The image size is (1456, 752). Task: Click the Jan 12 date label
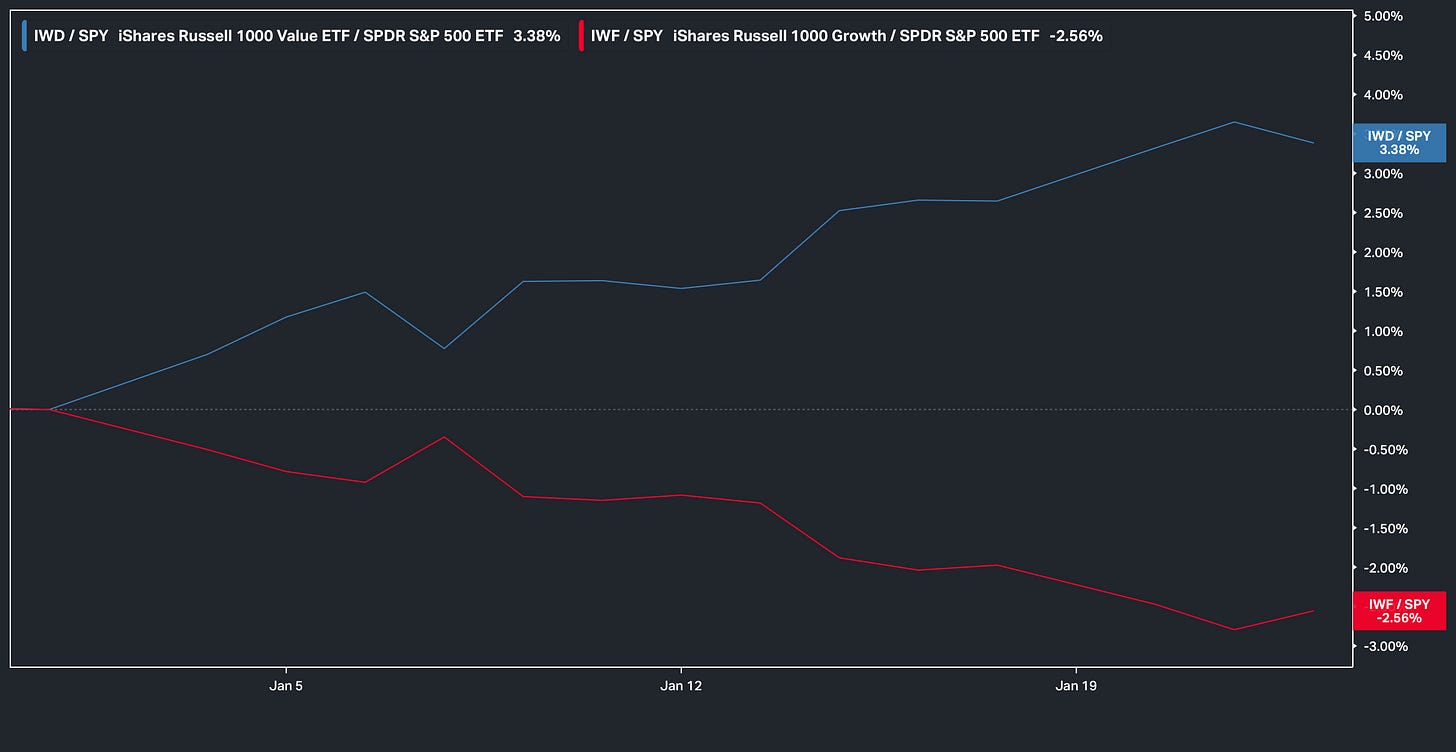680,686
